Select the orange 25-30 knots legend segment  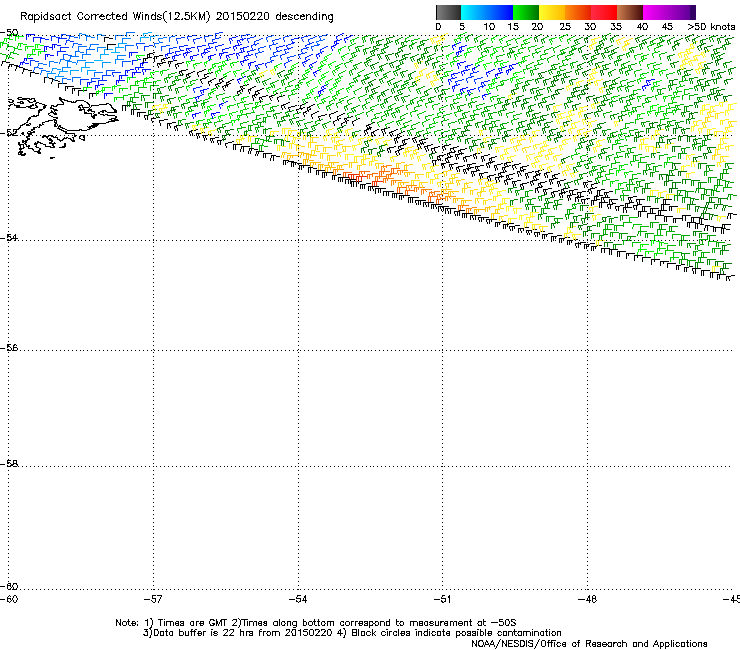coord(578,13)
